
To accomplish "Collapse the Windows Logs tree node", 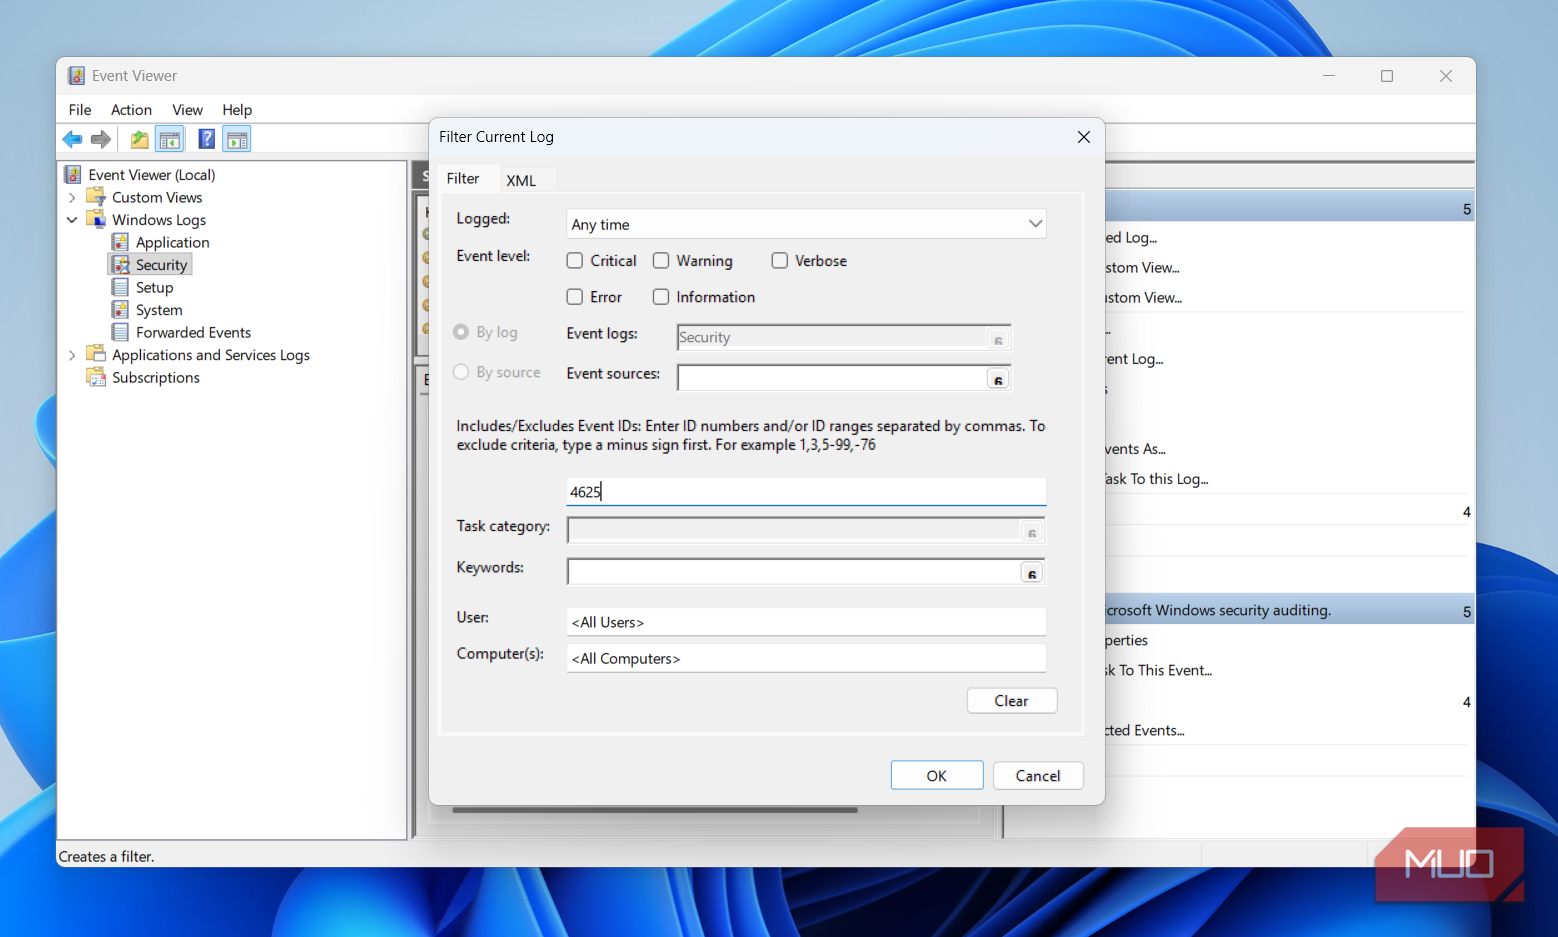I will click(x=72, y=220).
